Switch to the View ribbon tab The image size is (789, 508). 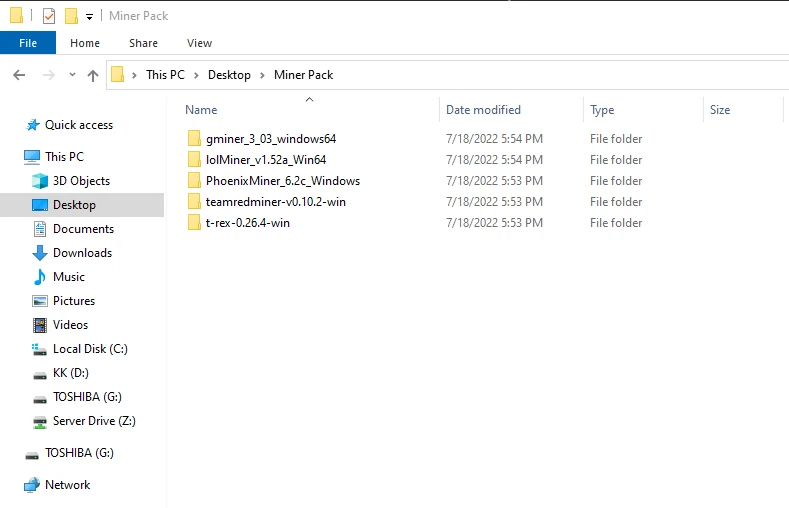pos(199,43)
